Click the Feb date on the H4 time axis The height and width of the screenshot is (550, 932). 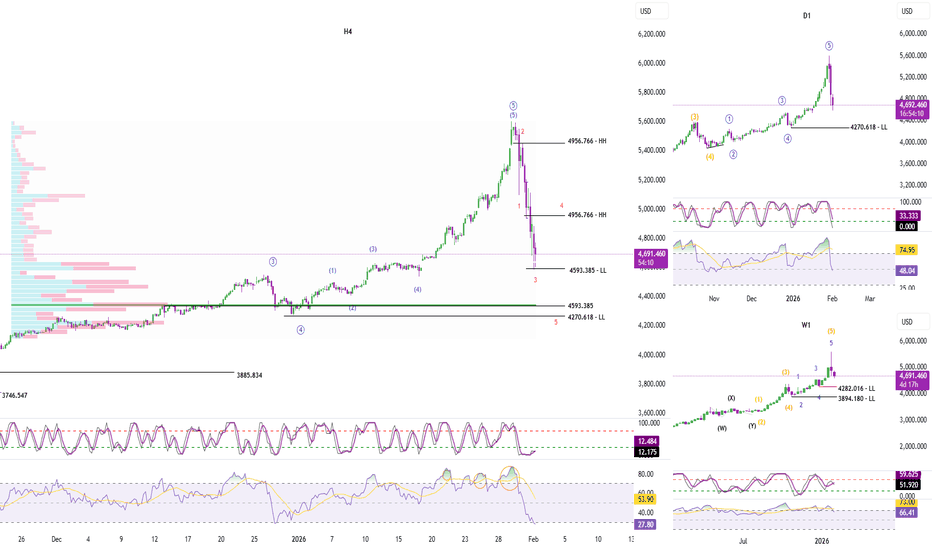click(533, 539)
